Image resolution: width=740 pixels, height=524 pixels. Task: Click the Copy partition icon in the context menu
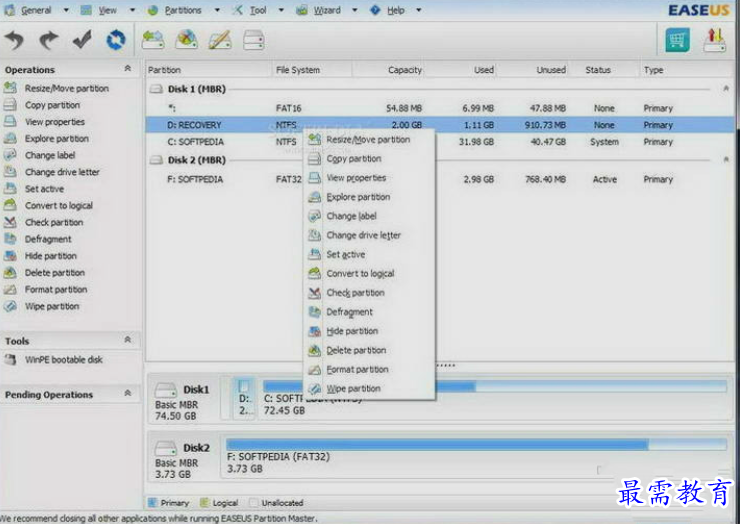coord(314,159)
